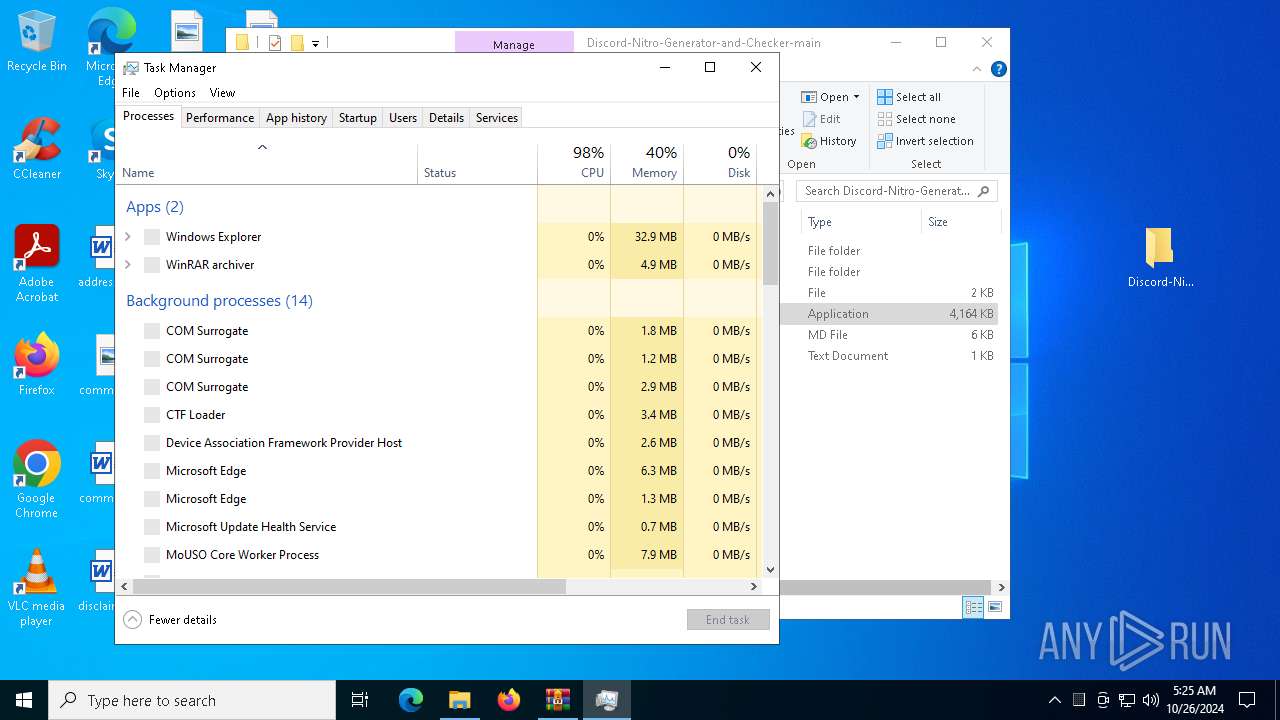Collapse the Explorer ribbon chevron
The image size is (1280, 720).
(x=977, y=69)
